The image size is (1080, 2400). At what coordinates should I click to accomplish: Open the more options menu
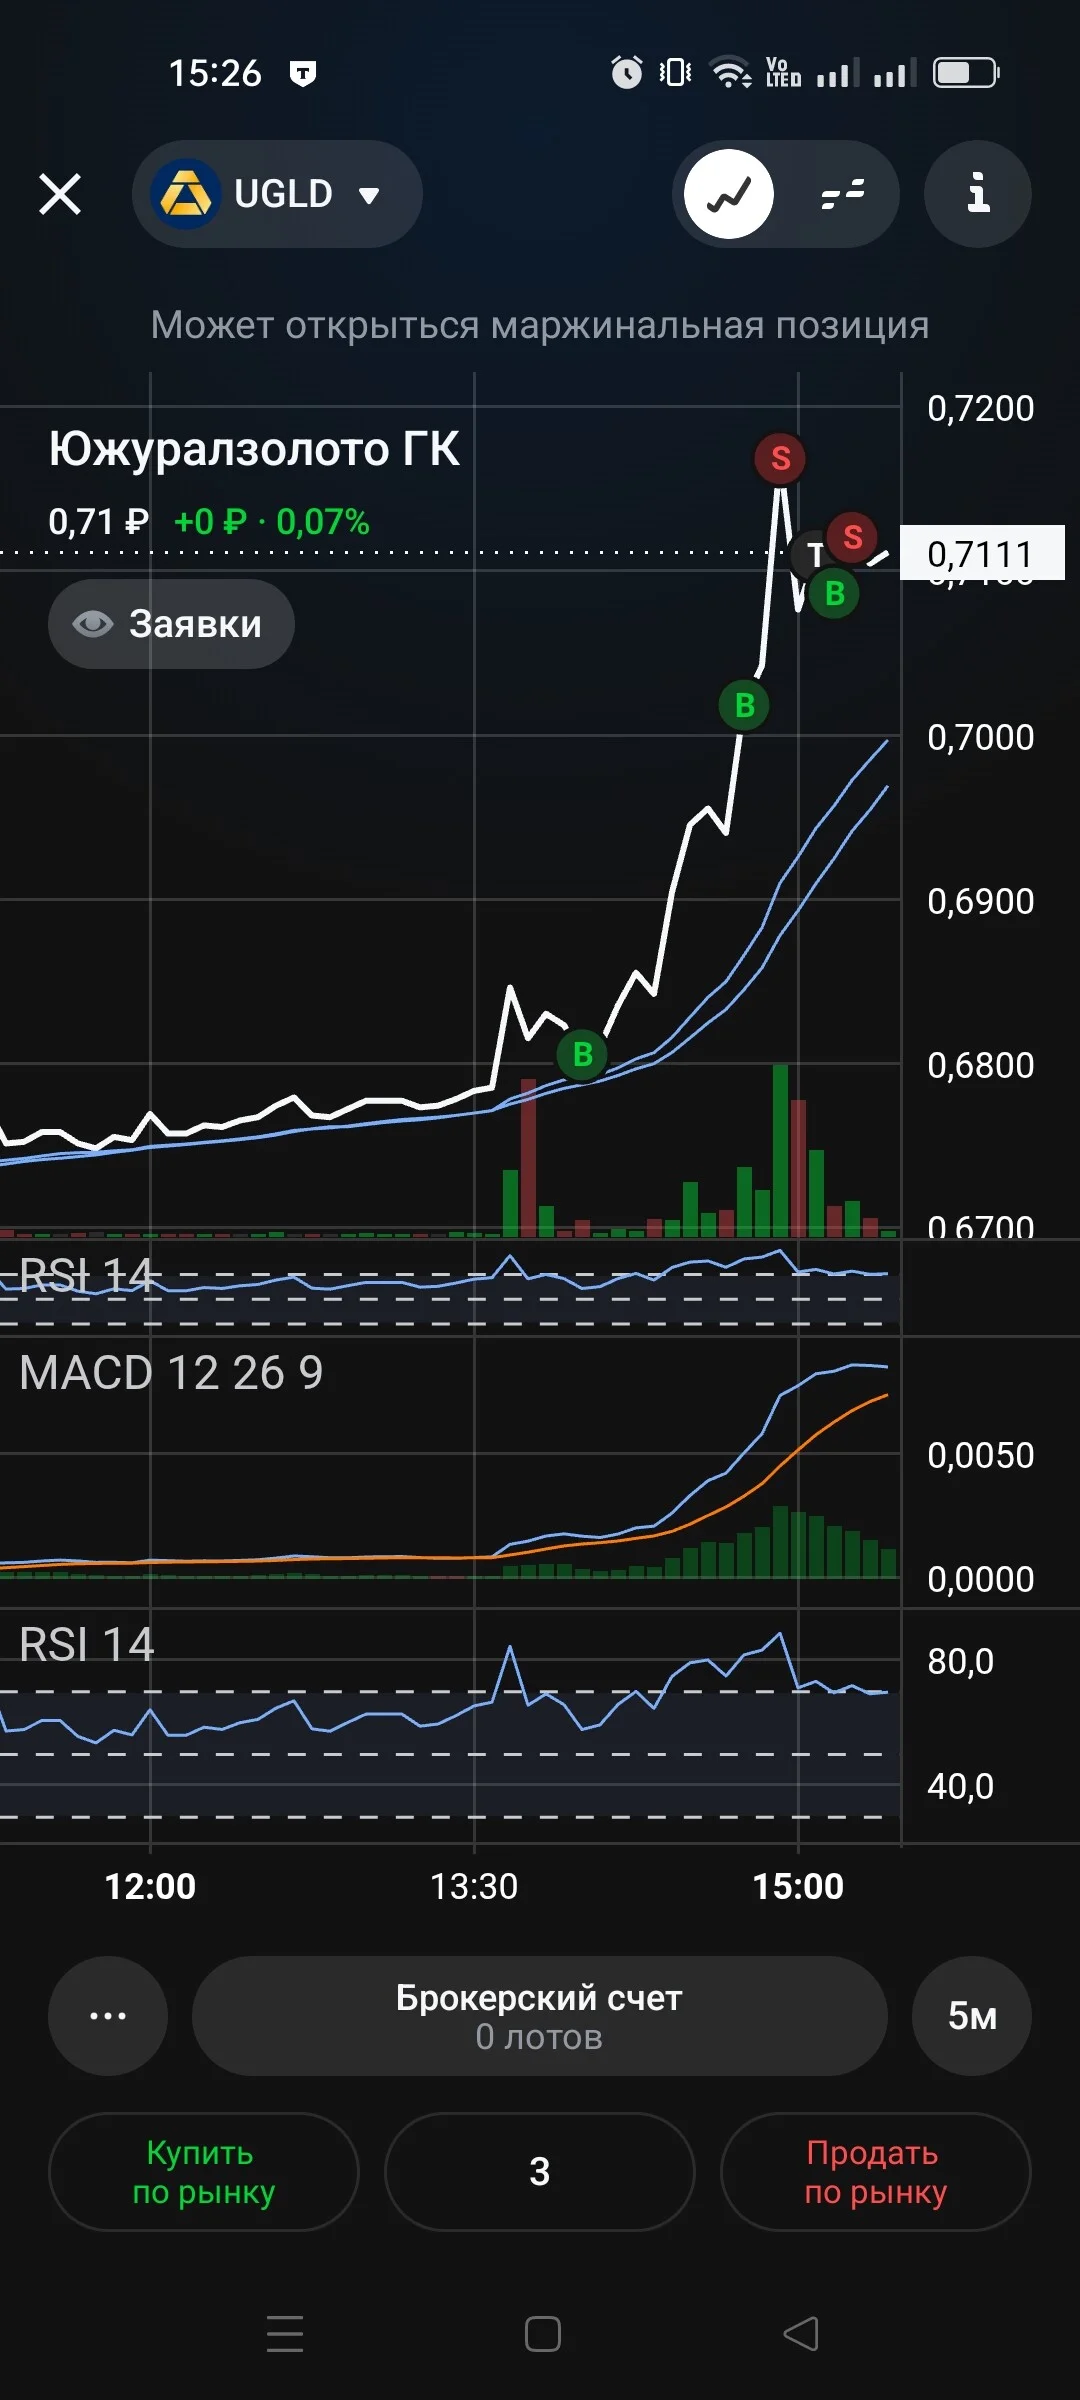(x=108, y=2016)
